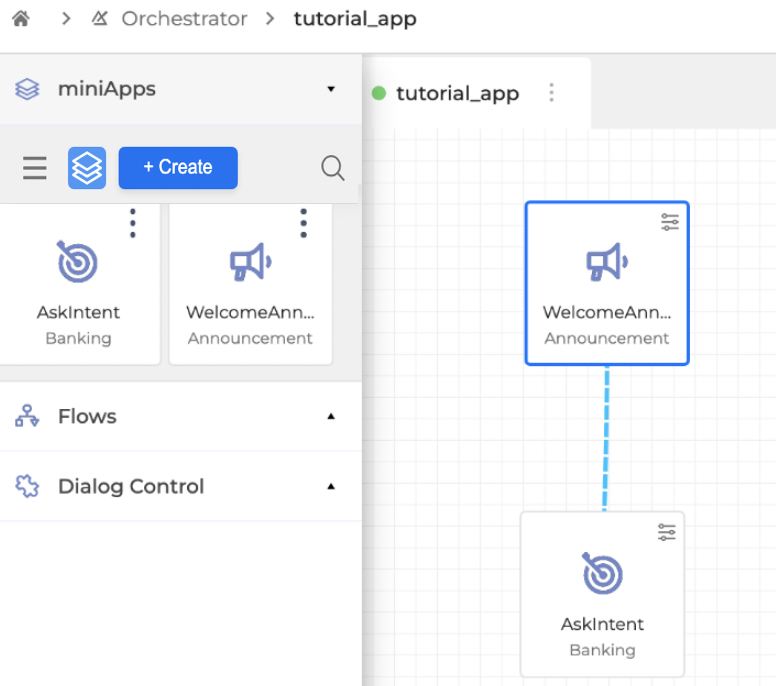This screenshot has height=686, width=776.
Task: Click the miniApps layers icon in header
Action: pos(27,89)
